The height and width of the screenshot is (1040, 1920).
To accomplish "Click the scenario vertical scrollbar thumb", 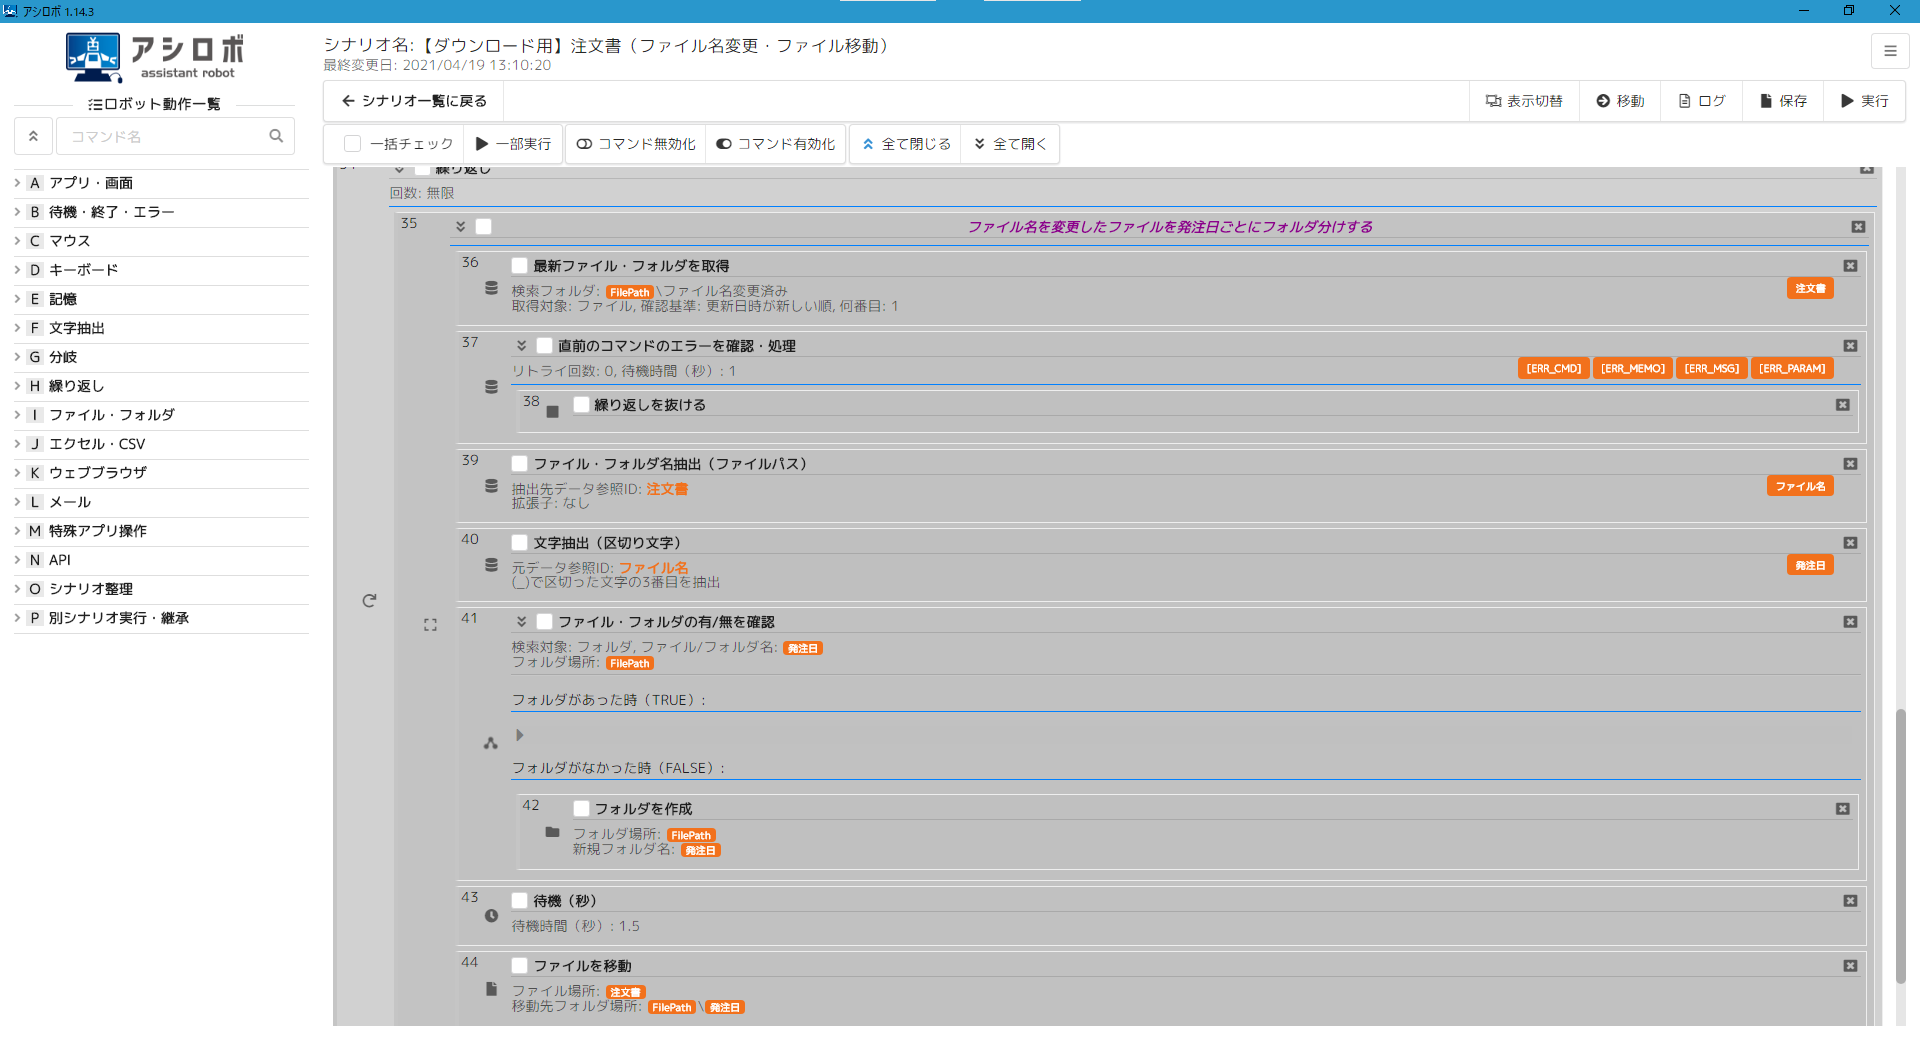I will [x=1900, y=846].
